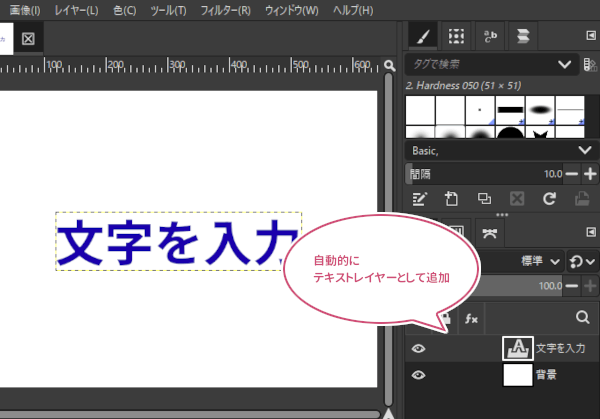Viewport: 600px width, 419px height.
Task: Select the 文字を入力 layer name
Action: pyautogui.click(x=560, y=348)
